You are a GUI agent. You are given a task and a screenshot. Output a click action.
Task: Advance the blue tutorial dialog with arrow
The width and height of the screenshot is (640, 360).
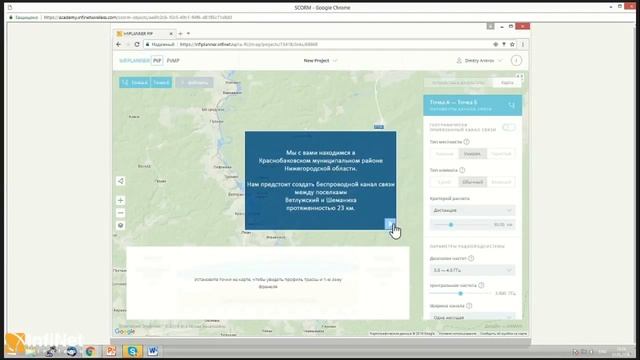tap(390, 223)
